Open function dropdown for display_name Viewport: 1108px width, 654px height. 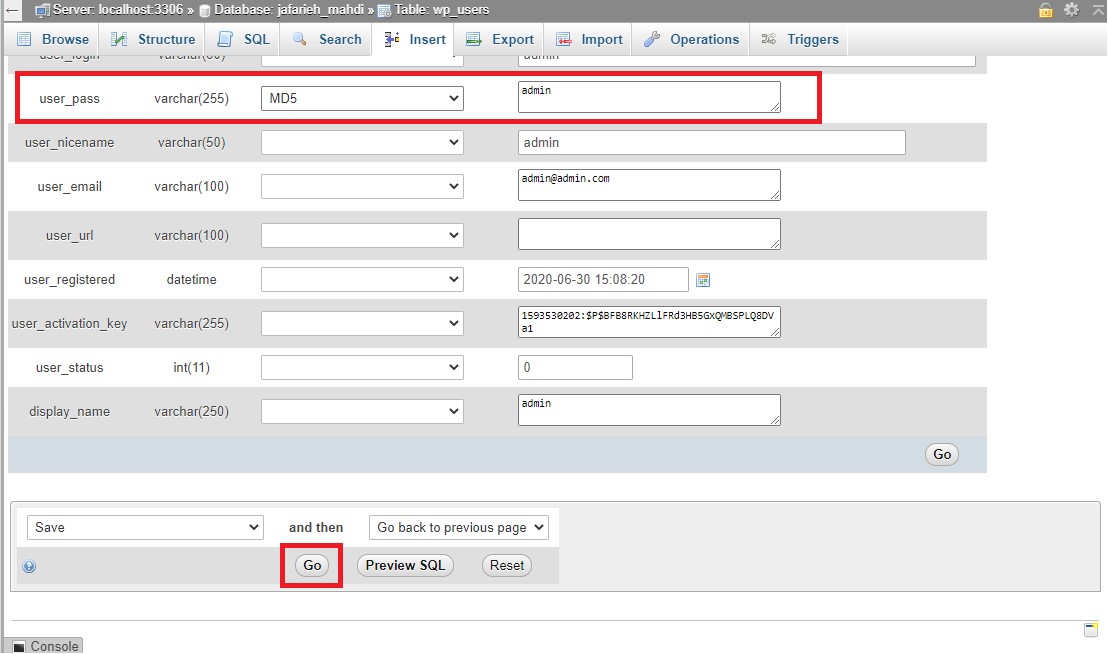(362, 411)
